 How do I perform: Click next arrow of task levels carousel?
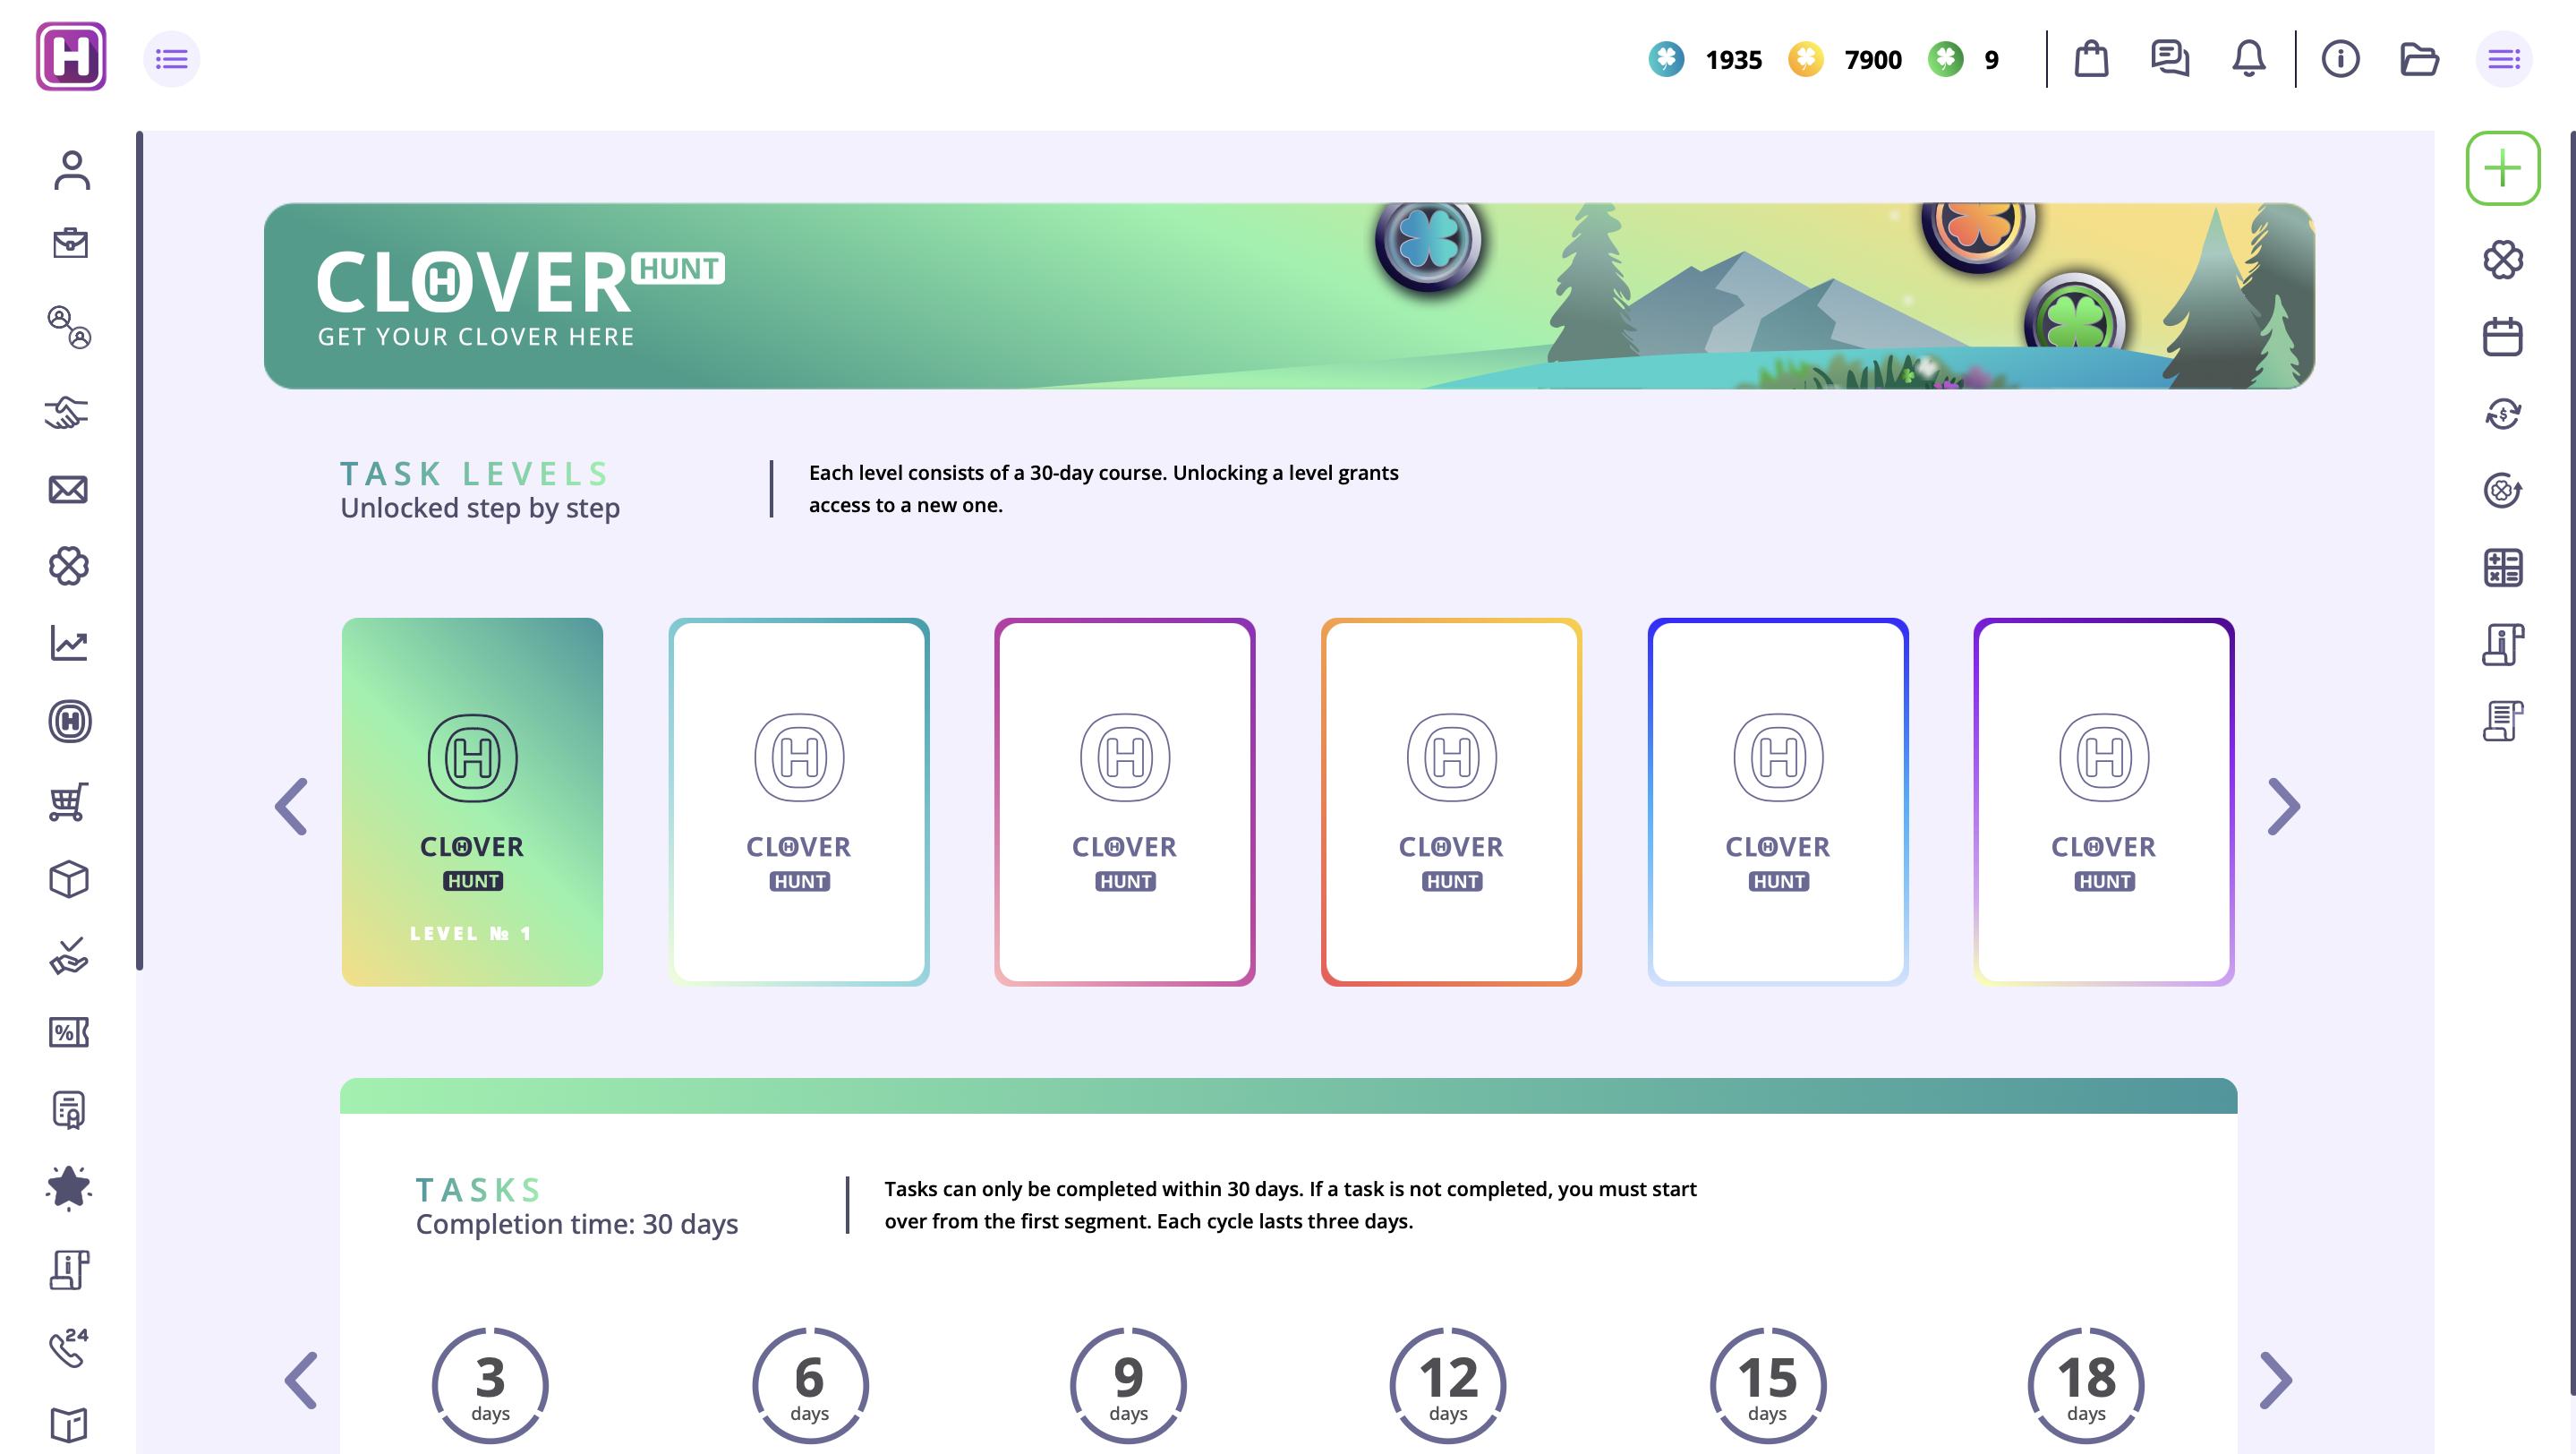2283,806
